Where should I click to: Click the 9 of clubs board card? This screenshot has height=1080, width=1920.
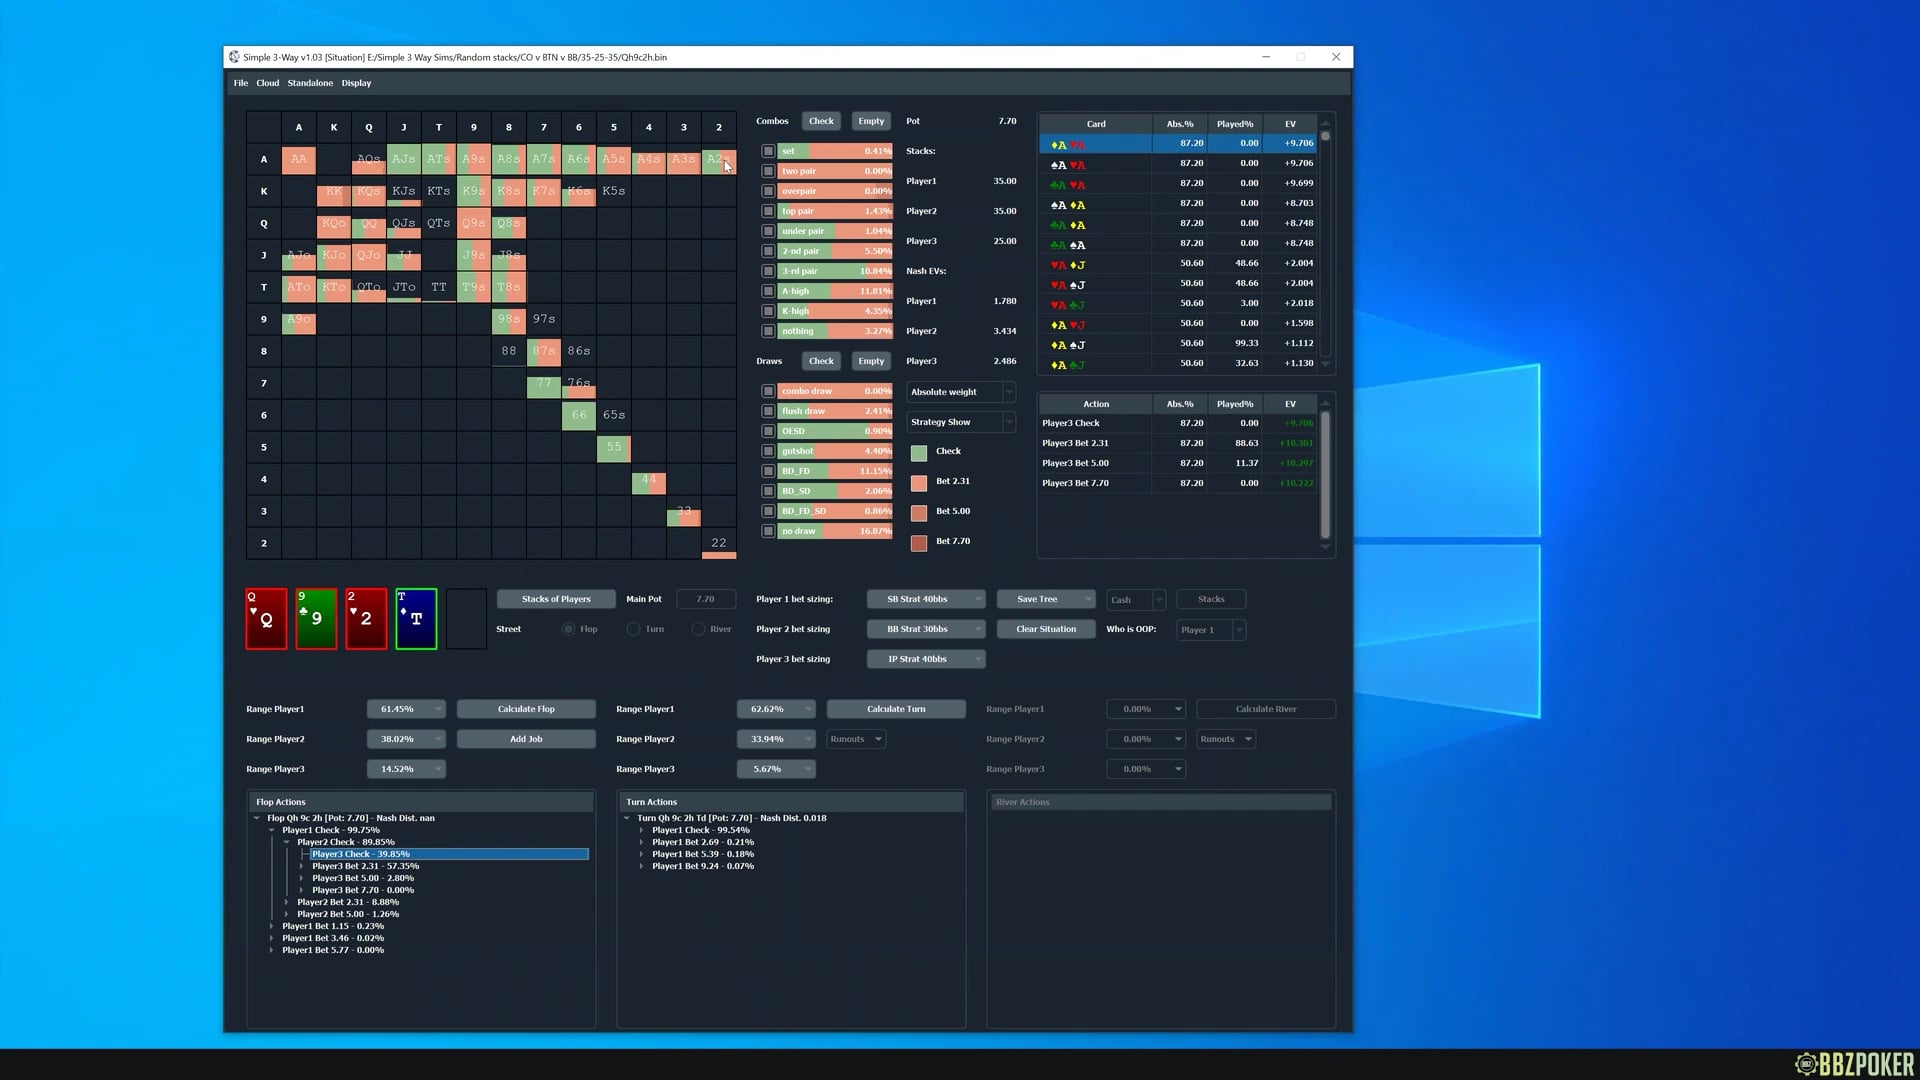(316, 619)
